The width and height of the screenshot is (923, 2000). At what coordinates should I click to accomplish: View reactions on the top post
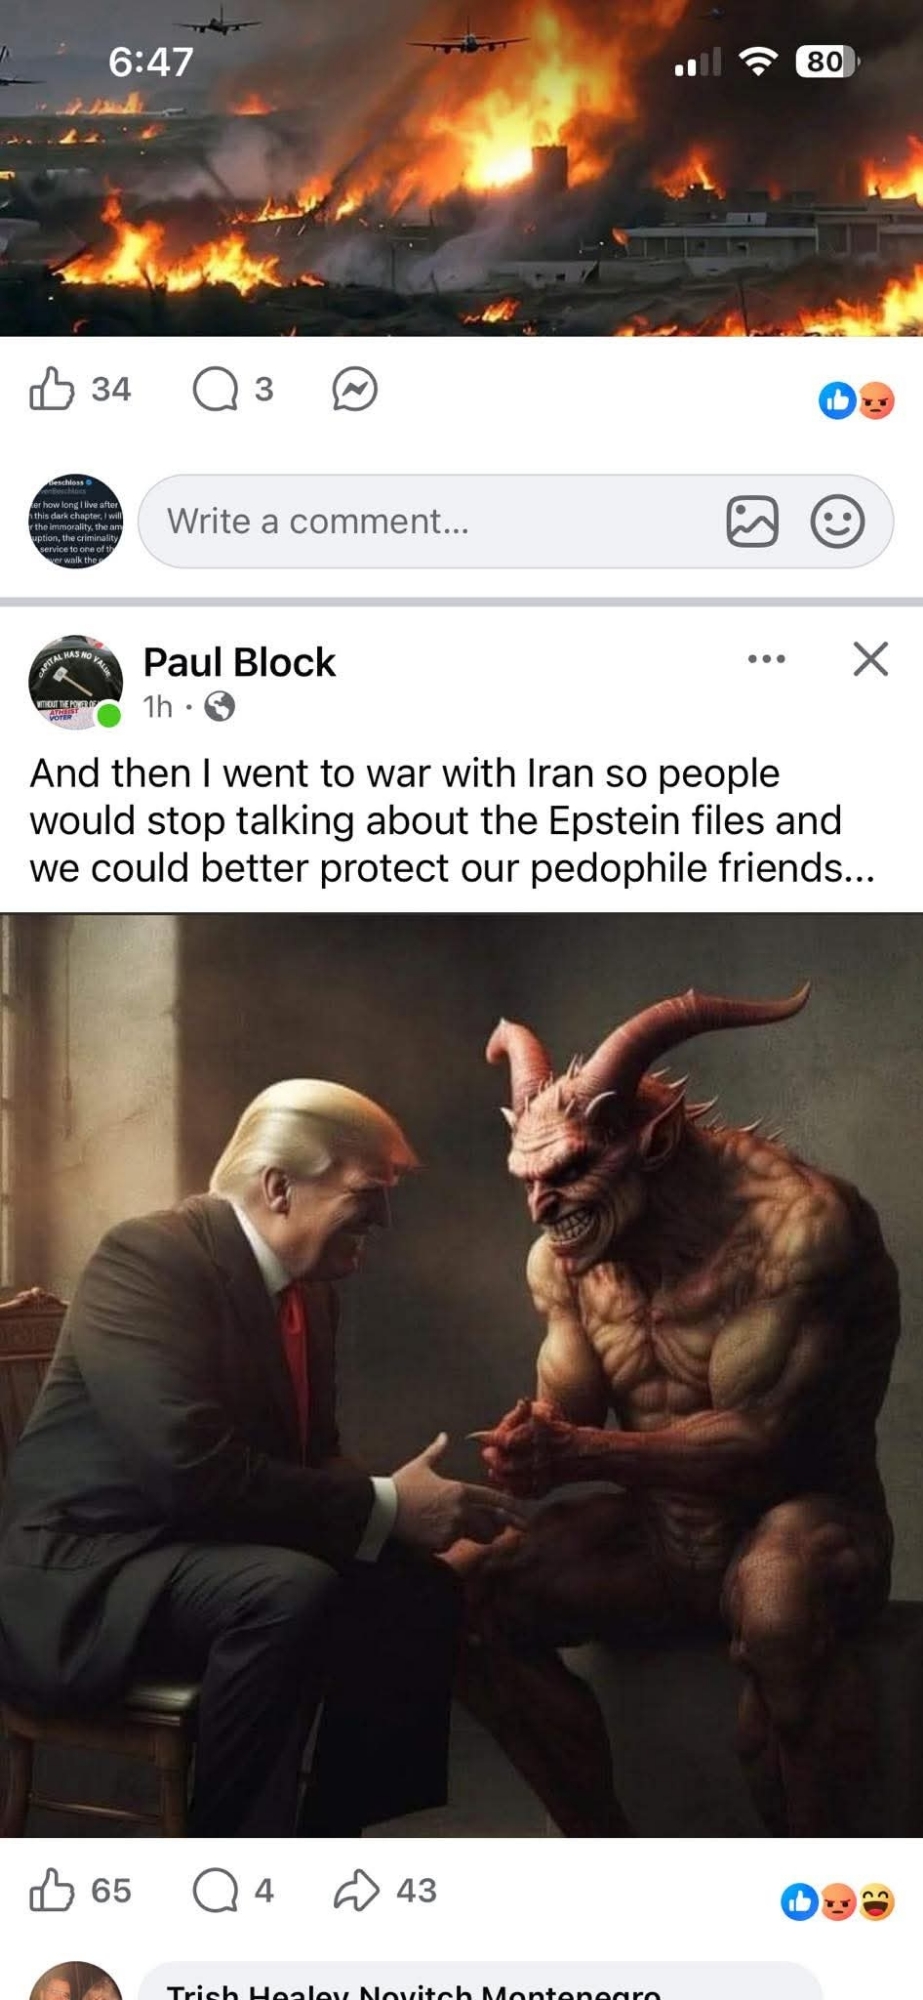[856, 401]
